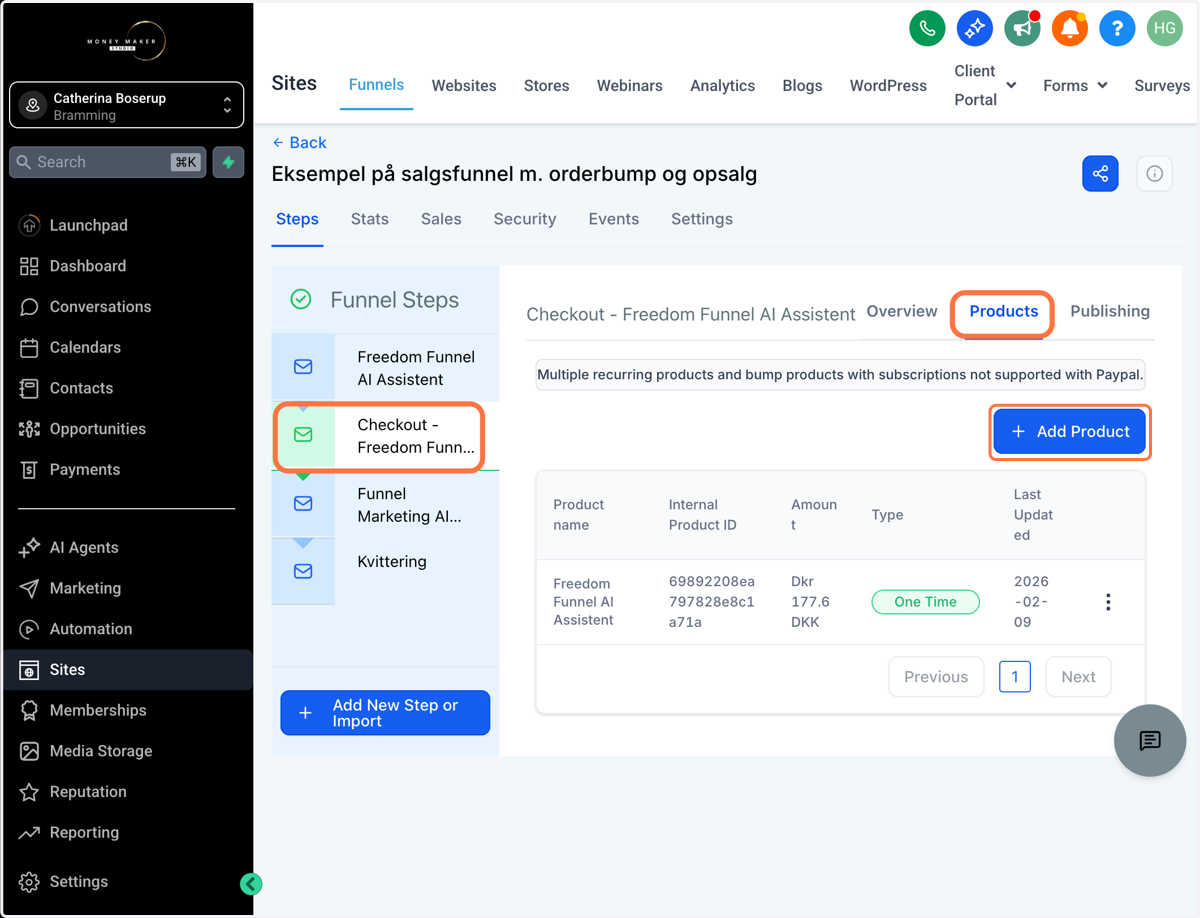This screenshot has width=1200, height=918.
Task: Click the sidebar Search field
Action: point(108,162)
